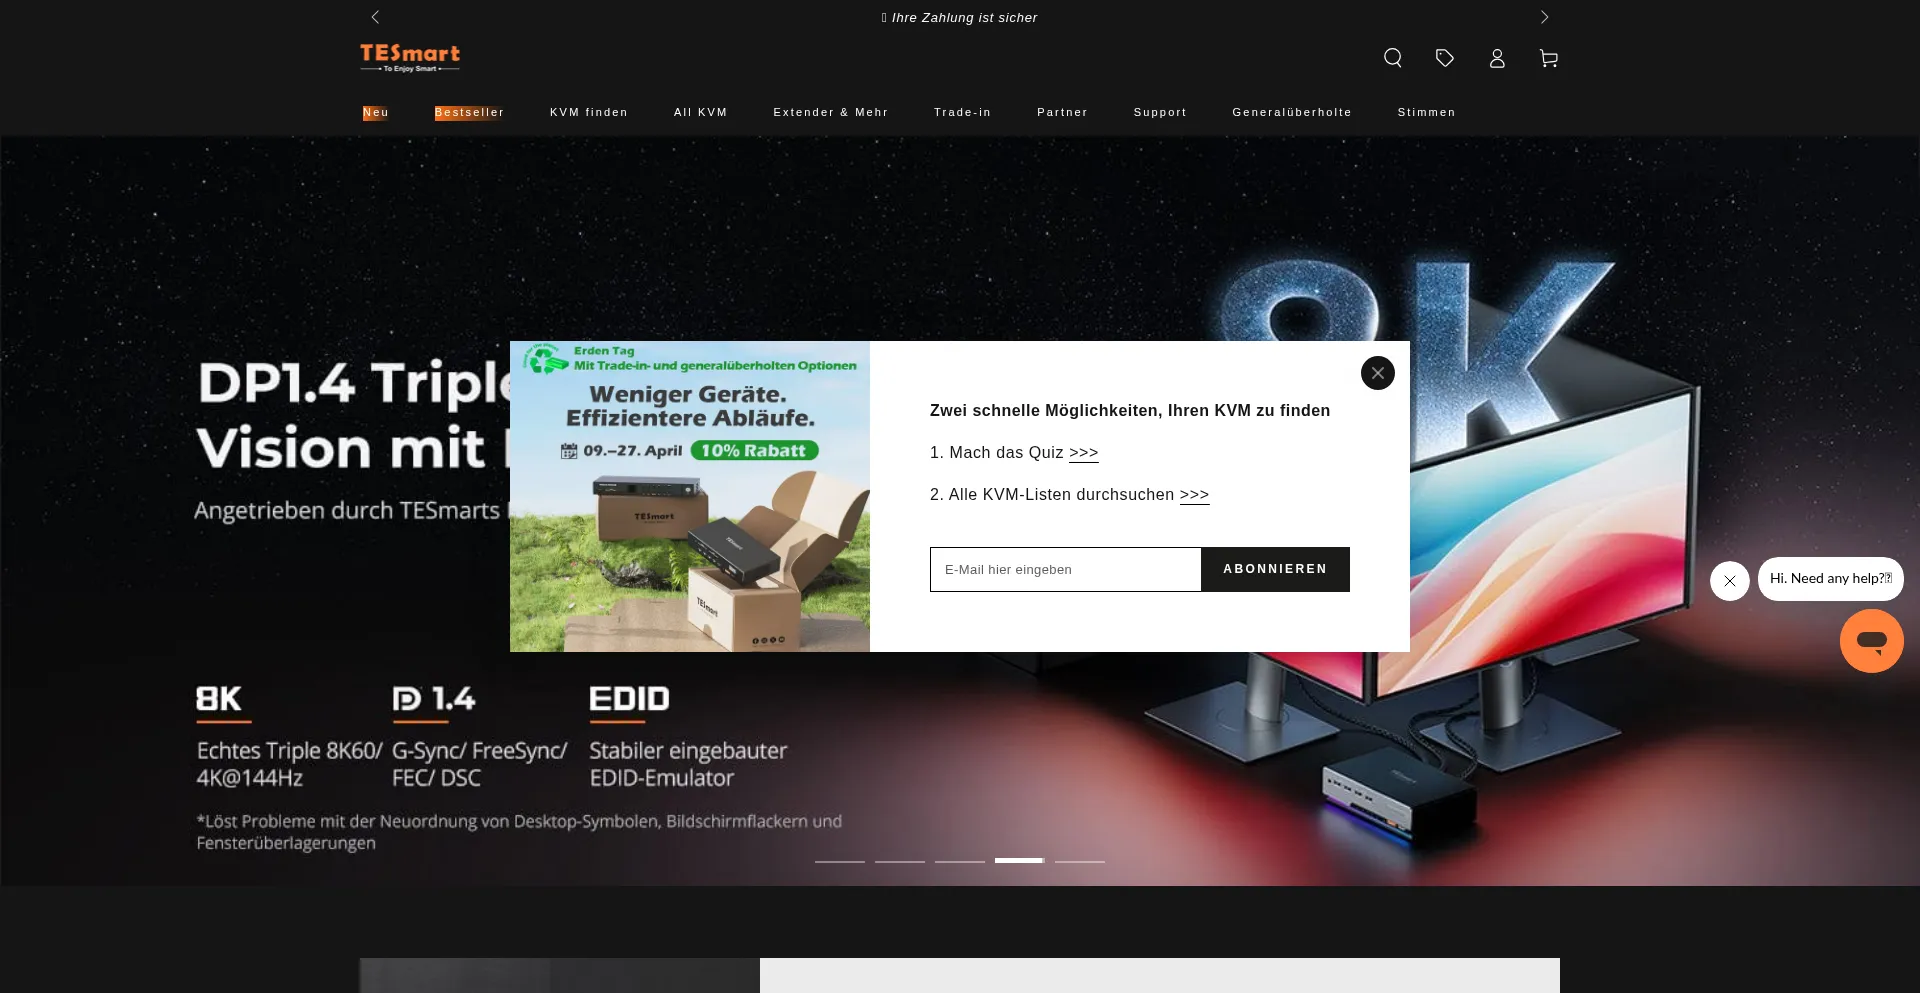Open the shopping cart icon
The image size is (1920, 993).
(x=1549, y=58)
